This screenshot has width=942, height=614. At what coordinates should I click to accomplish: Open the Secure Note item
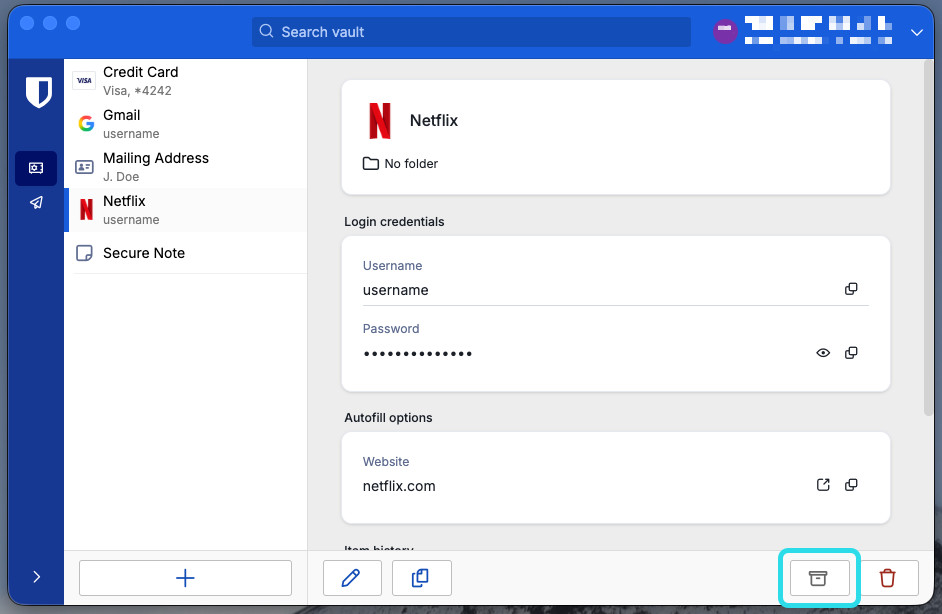point(143,253)
